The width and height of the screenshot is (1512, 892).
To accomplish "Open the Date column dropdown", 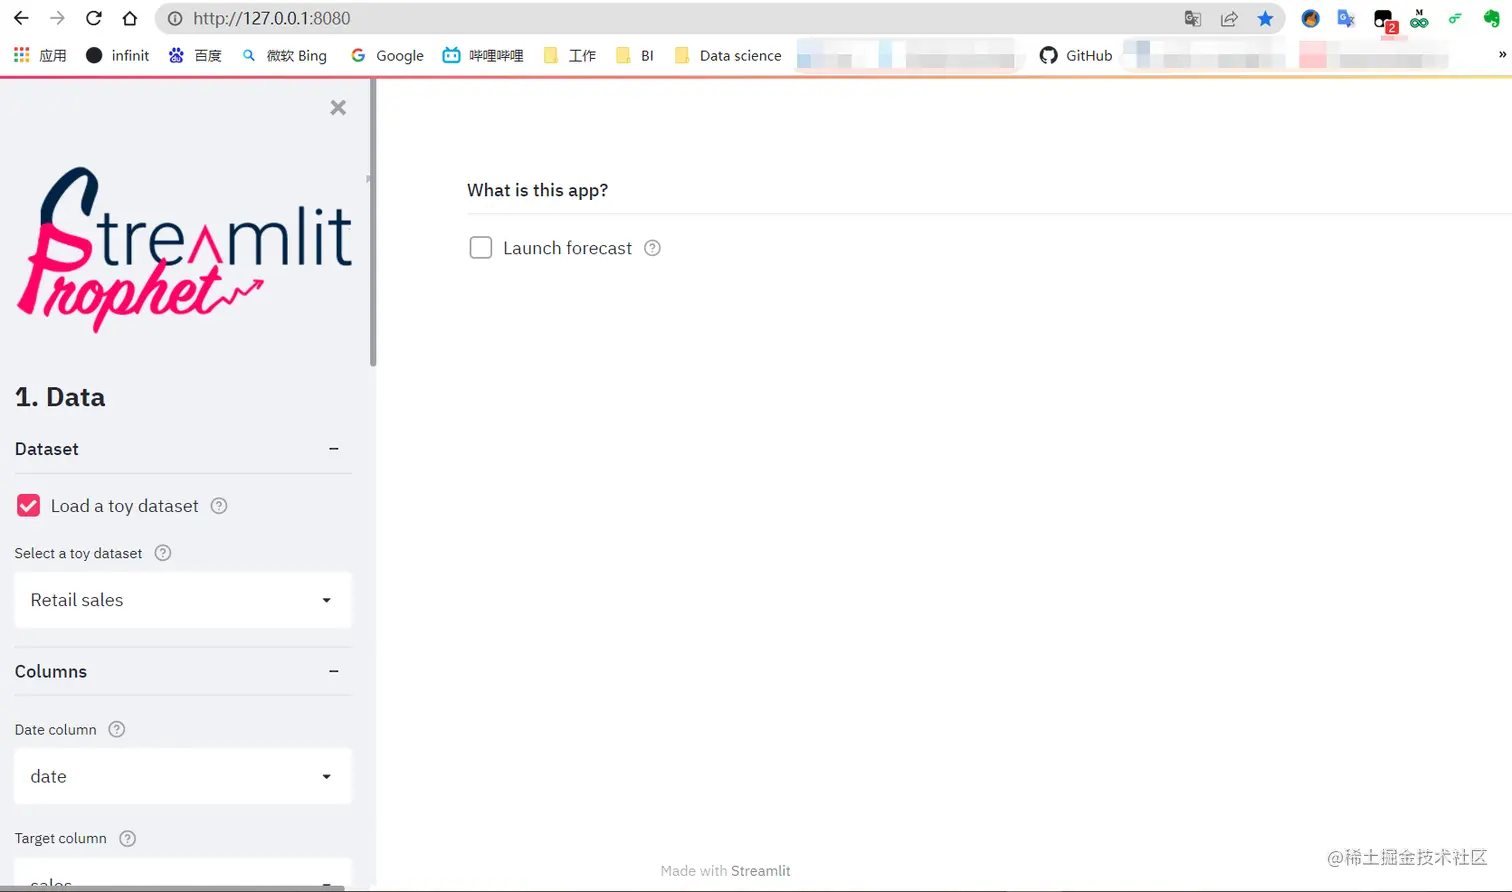I will point(183,776).
